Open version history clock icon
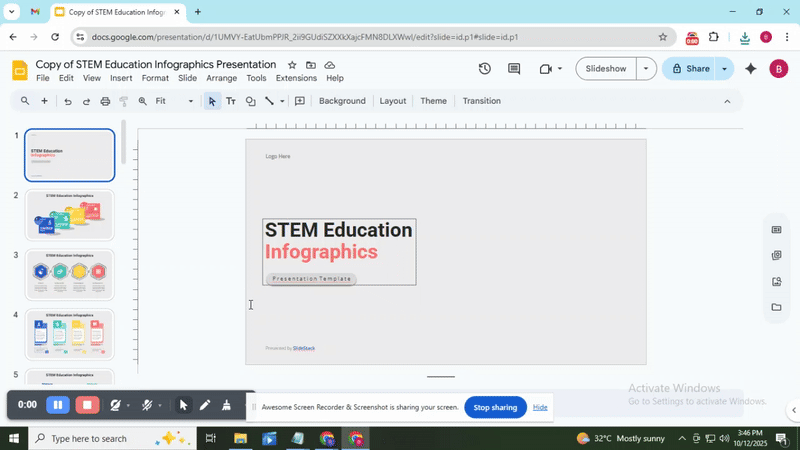 click(484, 69)
